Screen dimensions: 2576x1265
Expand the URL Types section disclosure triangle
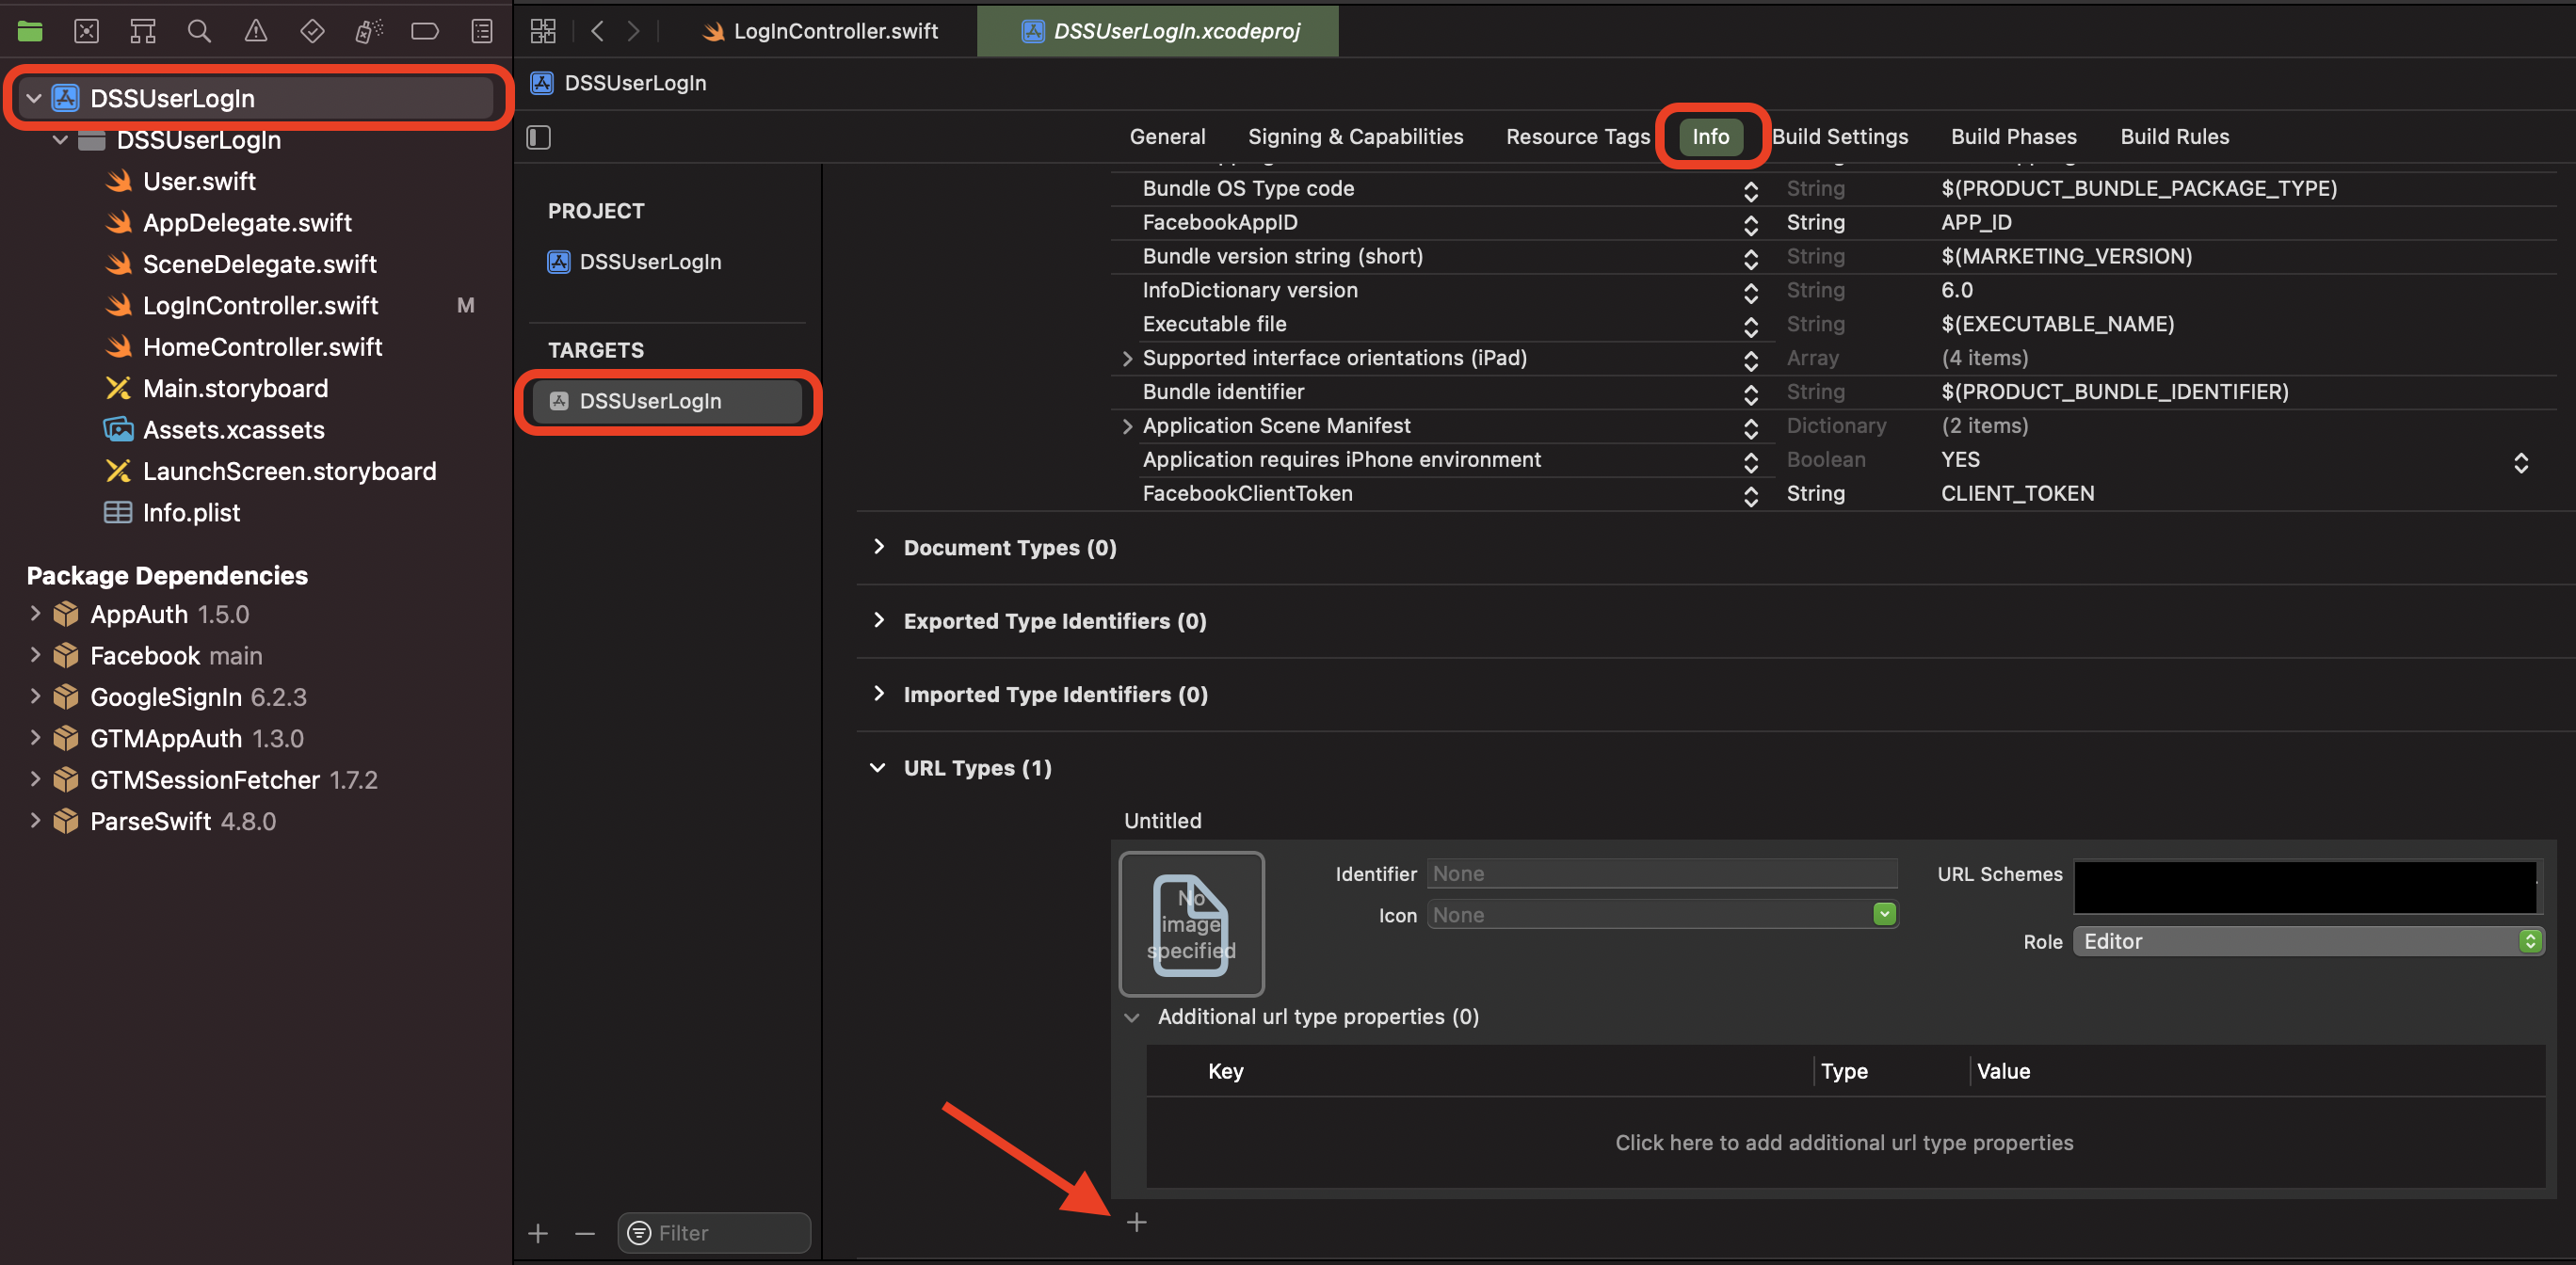(x=877, y=767)
